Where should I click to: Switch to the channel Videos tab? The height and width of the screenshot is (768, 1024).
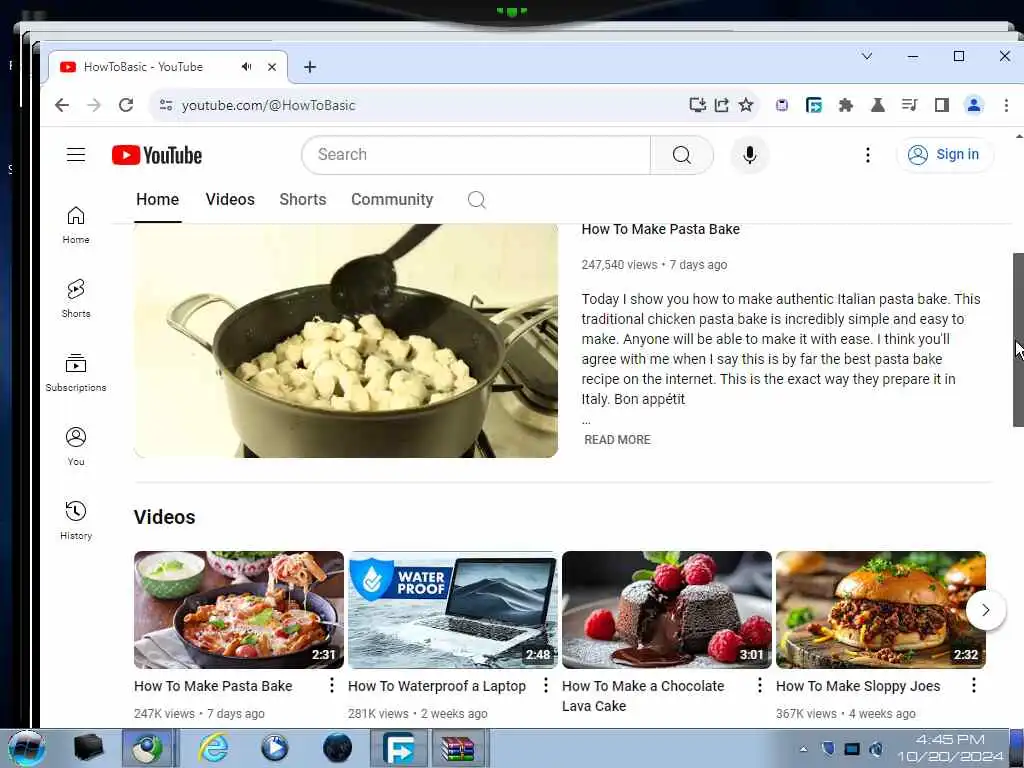(230, 199)
